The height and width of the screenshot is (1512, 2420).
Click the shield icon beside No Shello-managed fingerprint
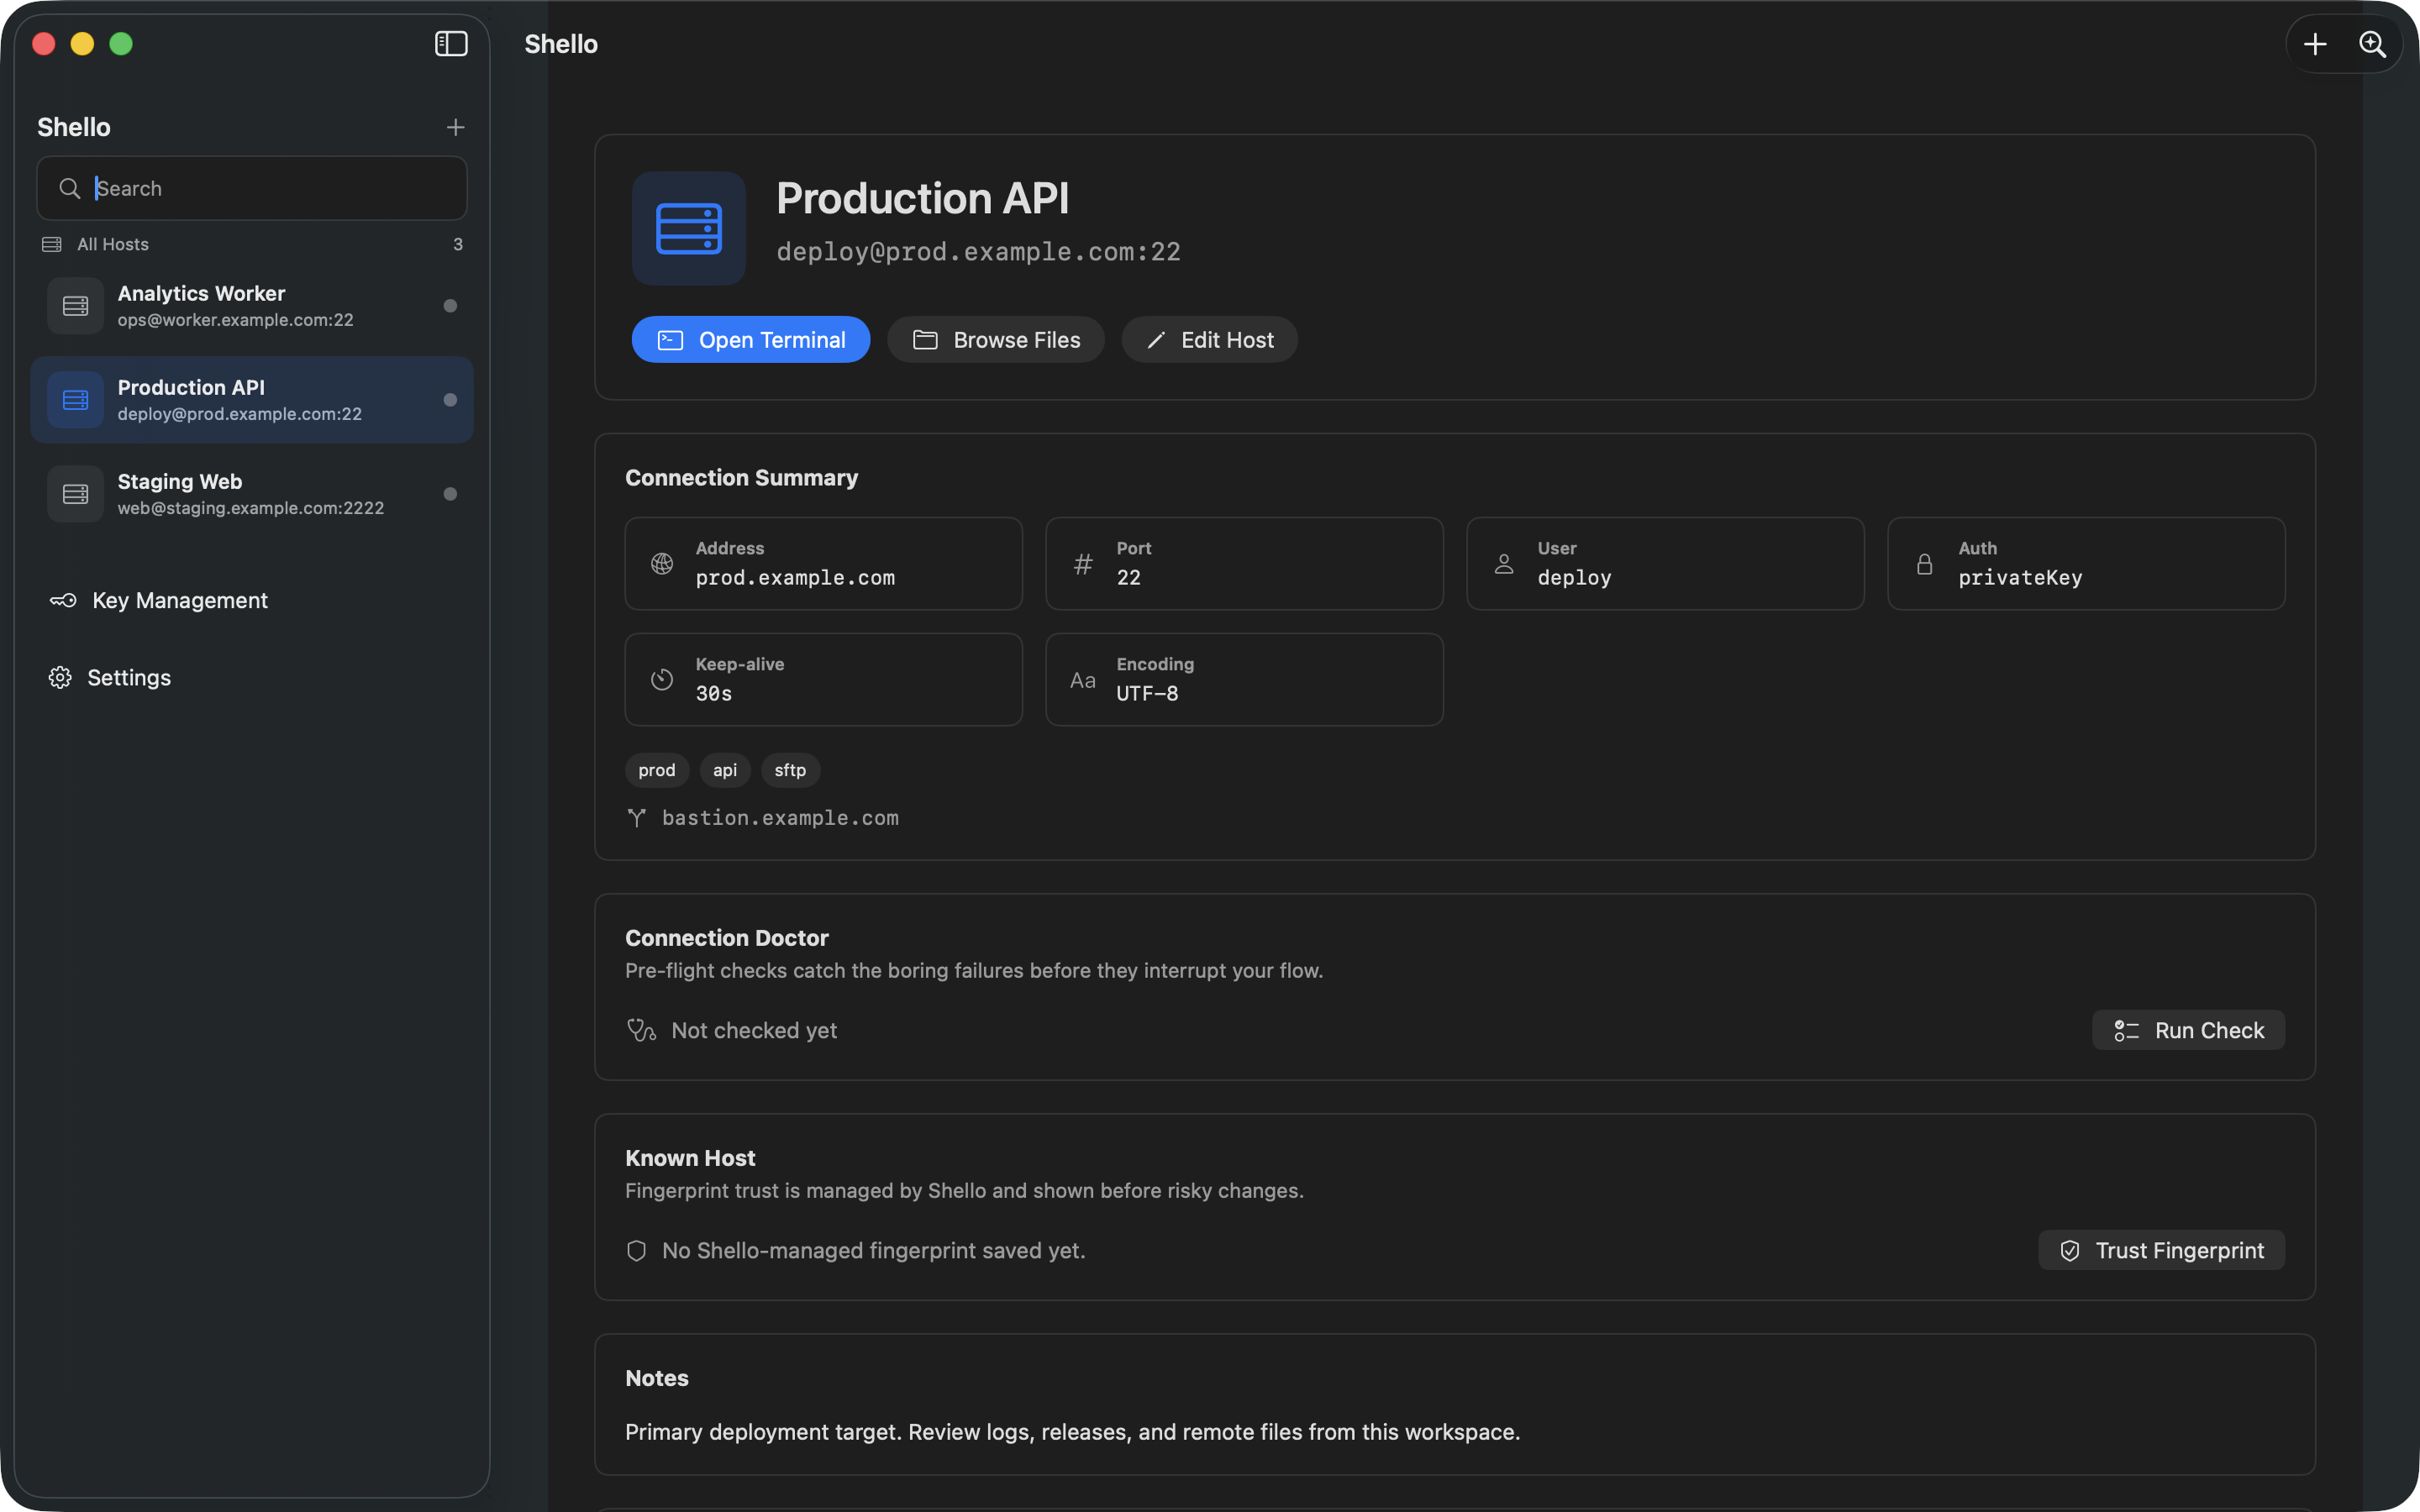coord(636,1250)
